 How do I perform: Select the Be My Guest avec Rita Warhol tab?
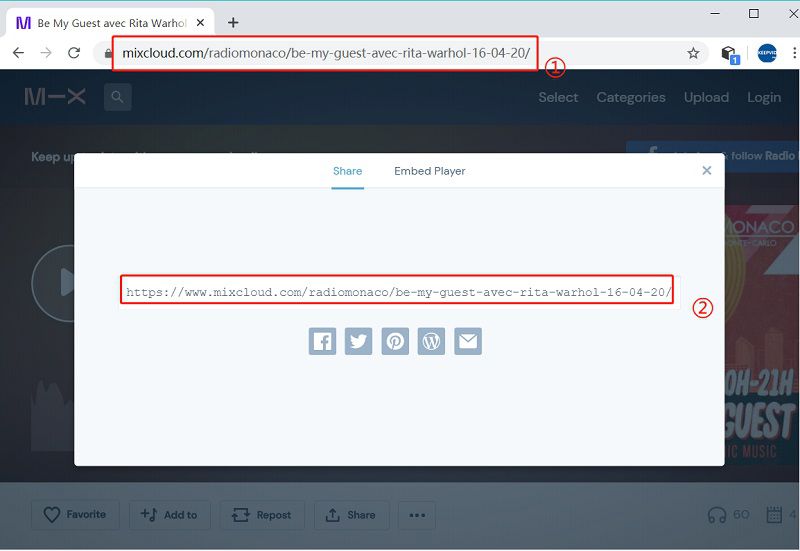(x=110, y=23)
